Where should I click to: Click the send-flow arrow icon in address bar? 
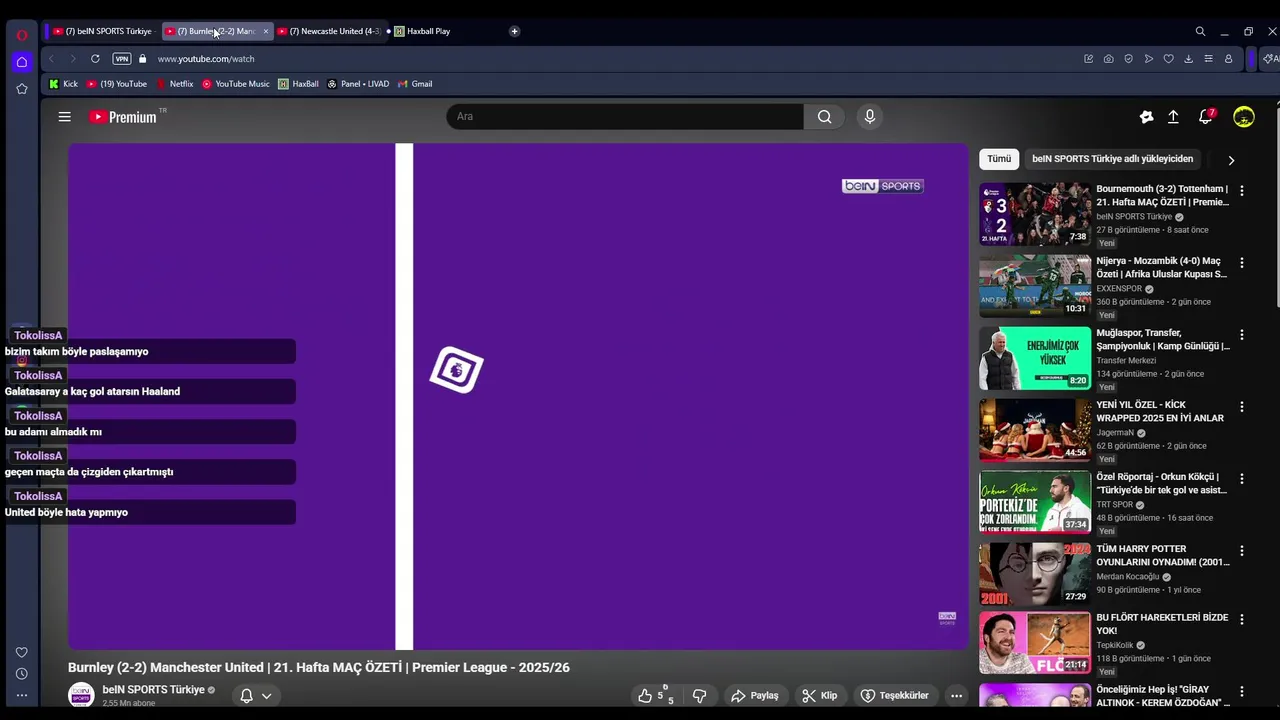click(1148, 59)
